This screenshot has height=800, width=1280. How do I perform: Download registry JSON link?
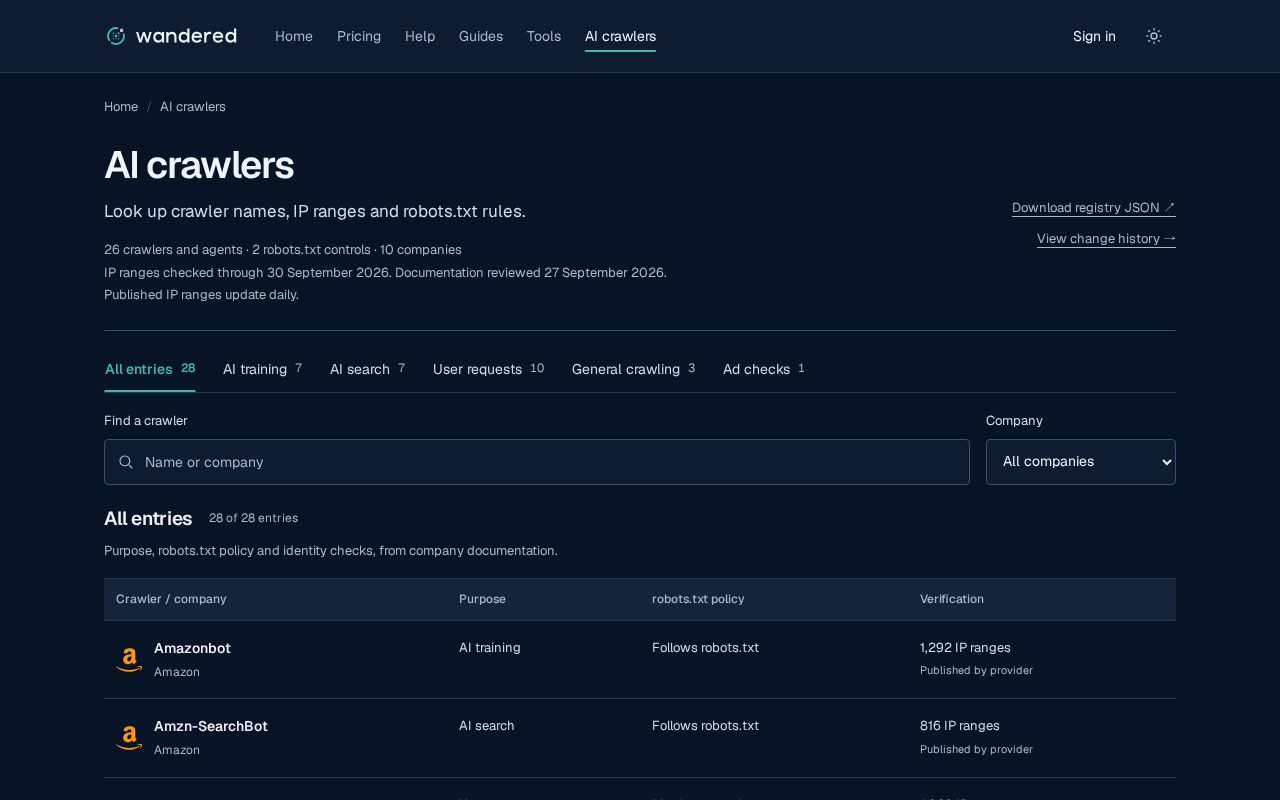1094,208
